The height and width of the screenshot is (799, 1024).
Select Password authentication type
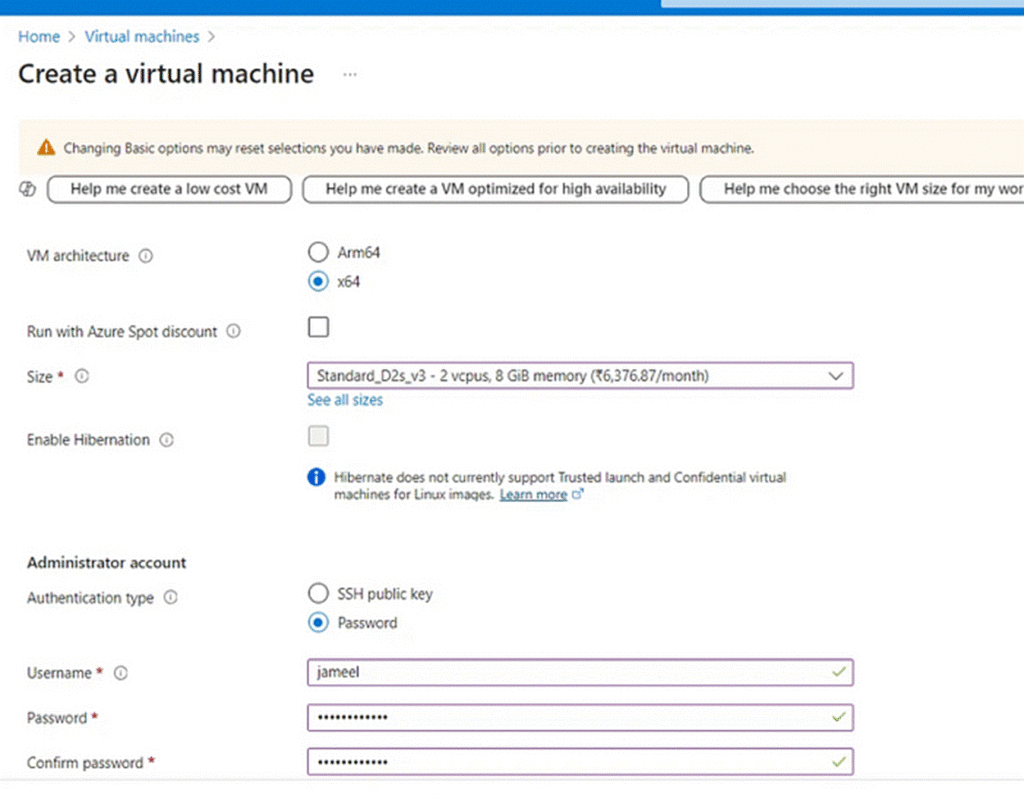318,623
